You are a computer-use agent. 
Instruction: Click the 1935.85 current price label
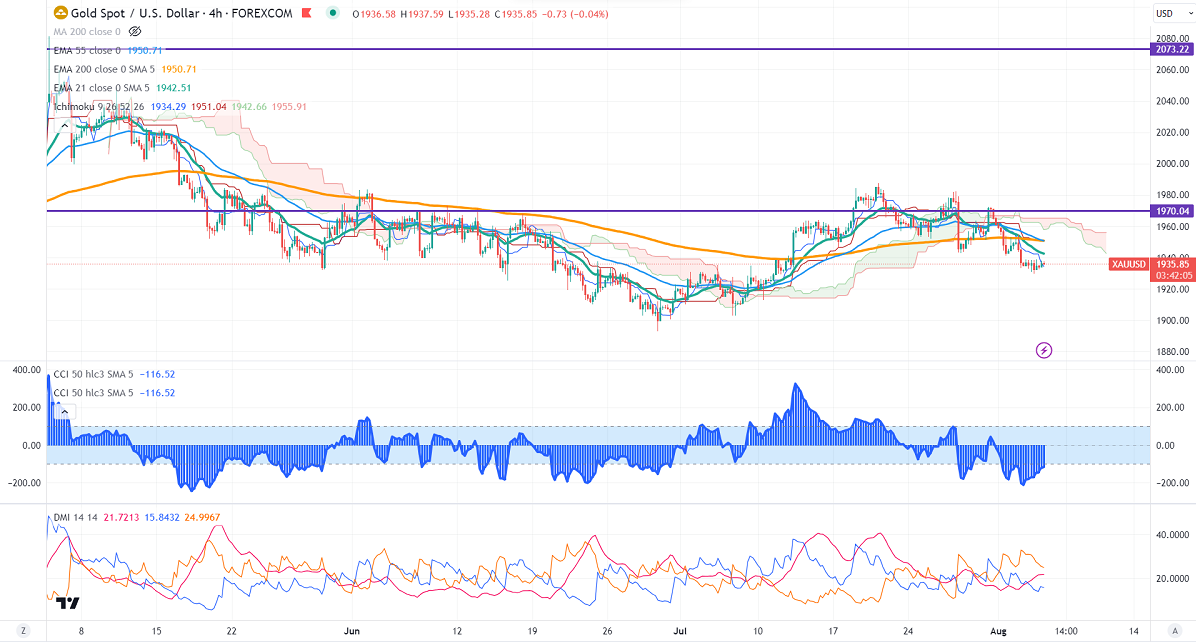(x=1172, y=264)
